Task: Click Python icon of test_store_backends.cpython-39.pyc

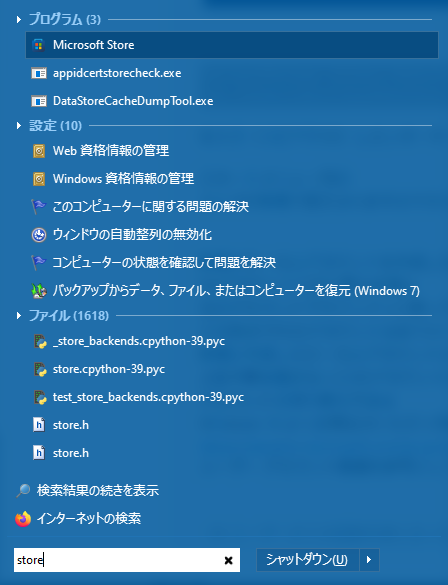Action: click(40, 397)
